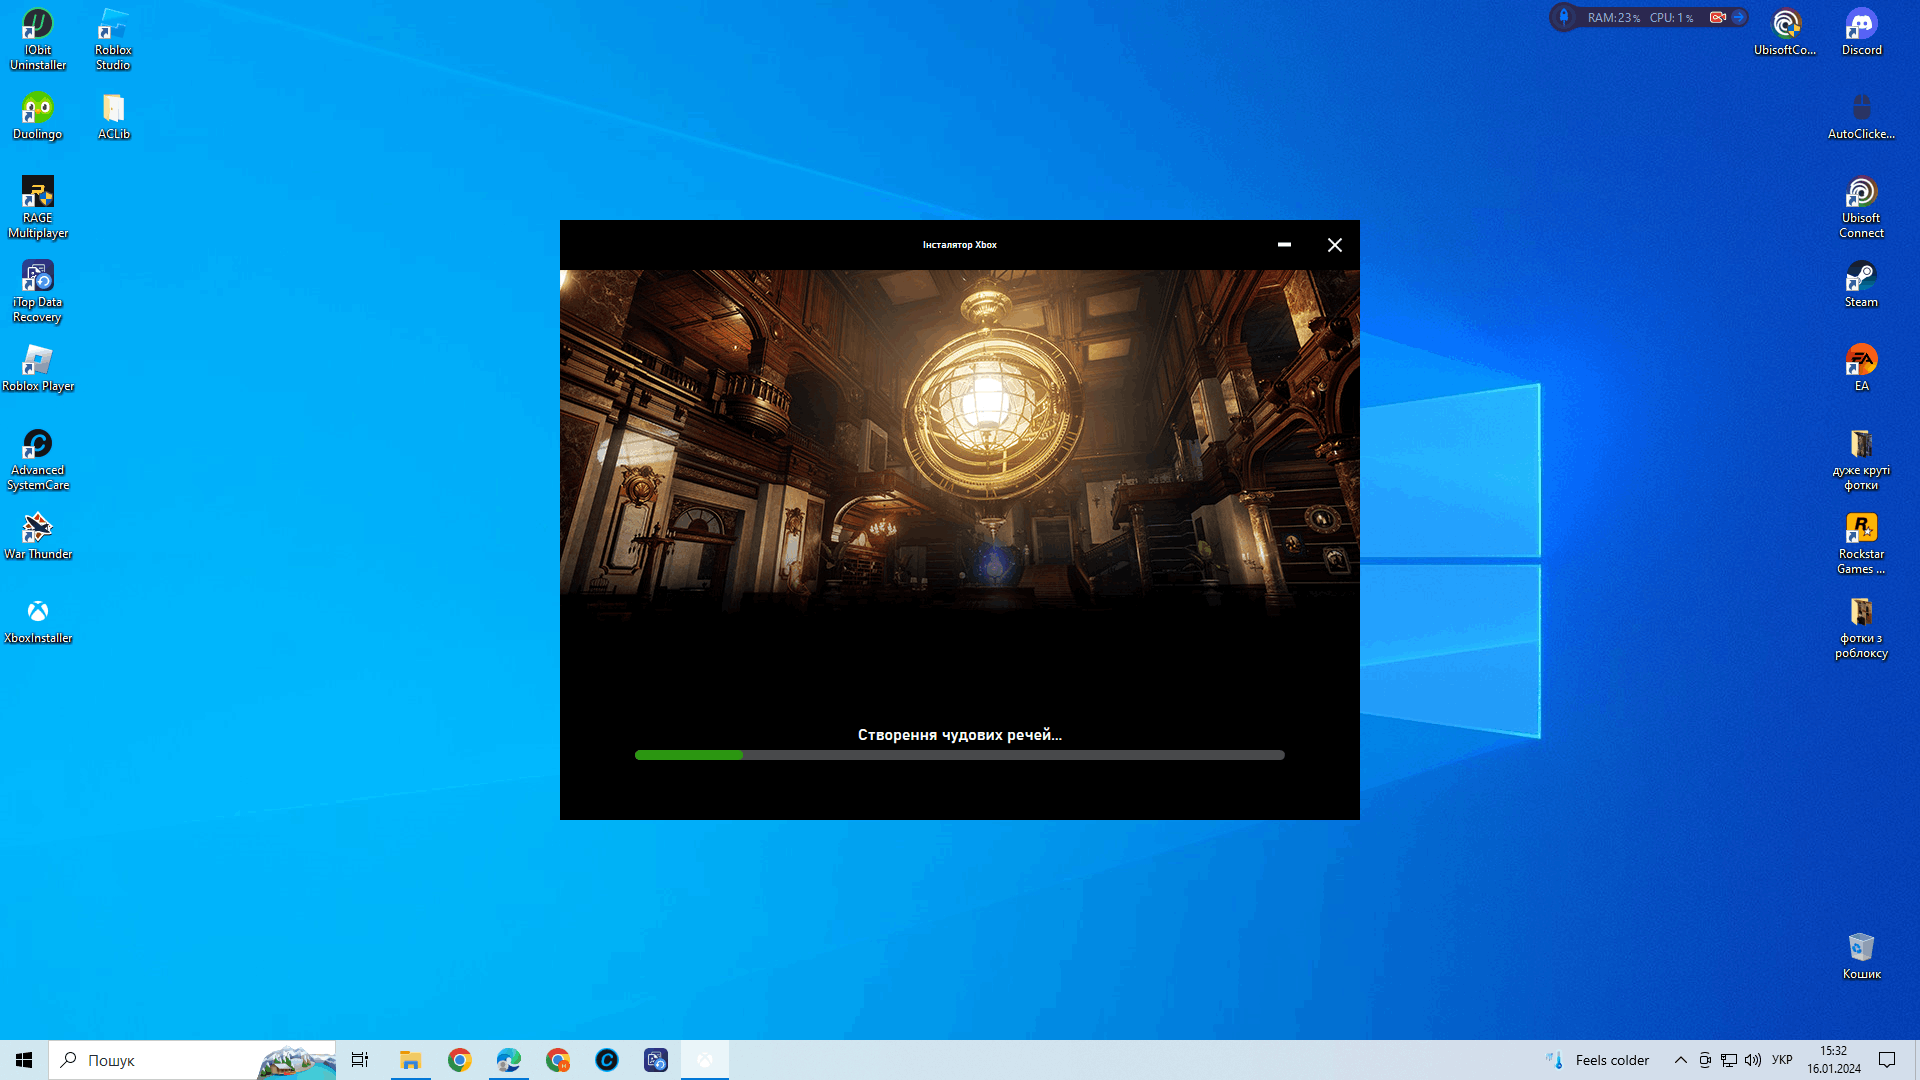Click 'Створення чудових речей...' status text
This screenshot has width=1920, height=1080.
pos(959,735)
